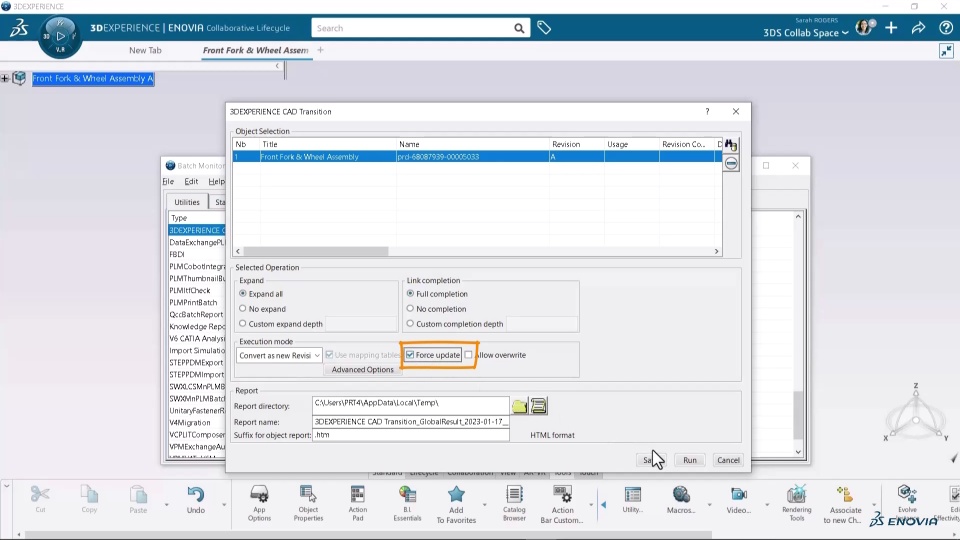Expand the Front Fork & Wheel Assembly tree node
The image size is (960, 540).
pos(5,78)
